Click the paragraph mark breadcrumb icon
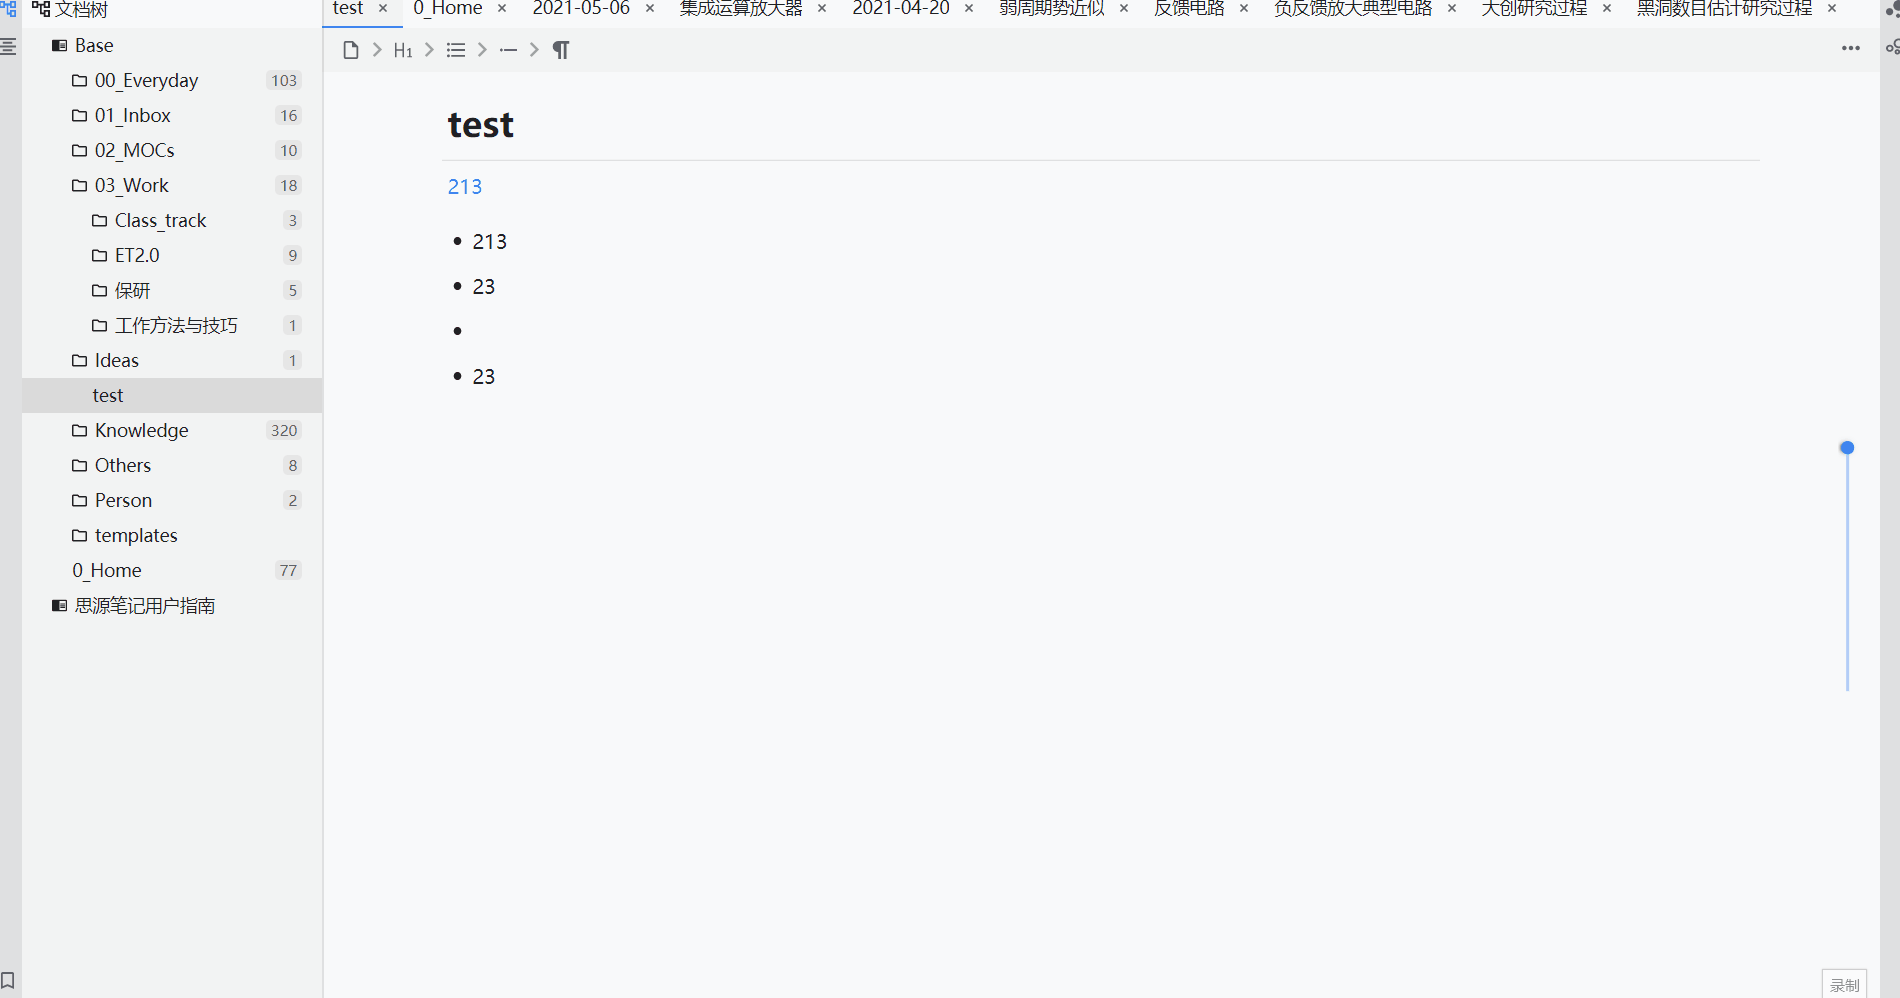This screenshot has height=998, width=1900. coord(561,49)
